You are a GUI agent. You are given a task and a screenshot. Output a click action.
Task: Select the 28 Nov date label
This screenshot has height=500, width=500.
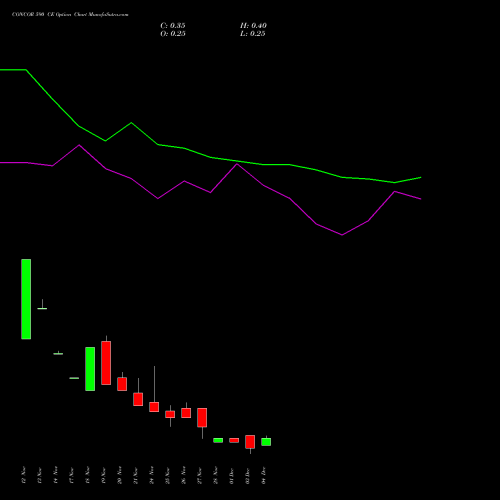point(216,476)
